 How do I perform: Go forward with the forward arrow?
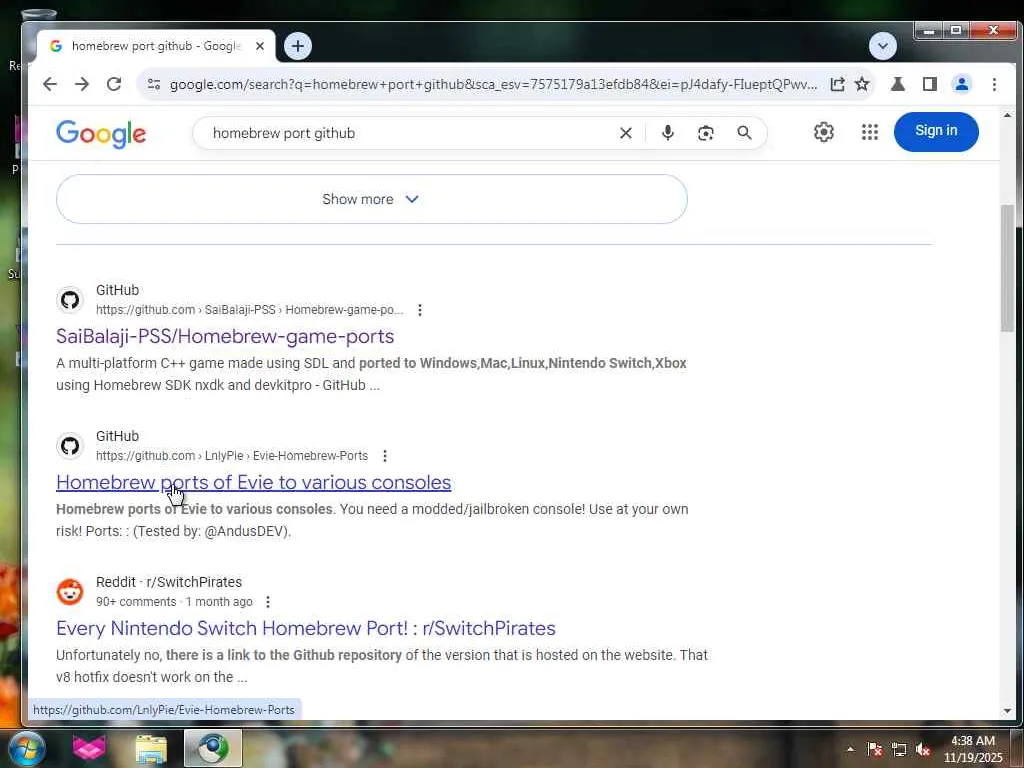tap(82, 84)
